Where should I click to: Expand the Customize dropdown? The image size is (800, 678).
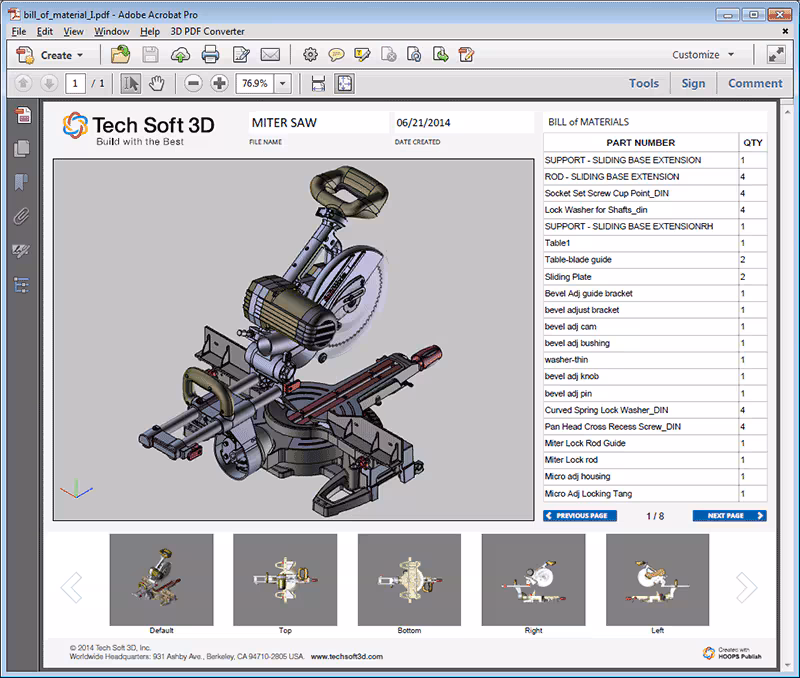point(704,55)
